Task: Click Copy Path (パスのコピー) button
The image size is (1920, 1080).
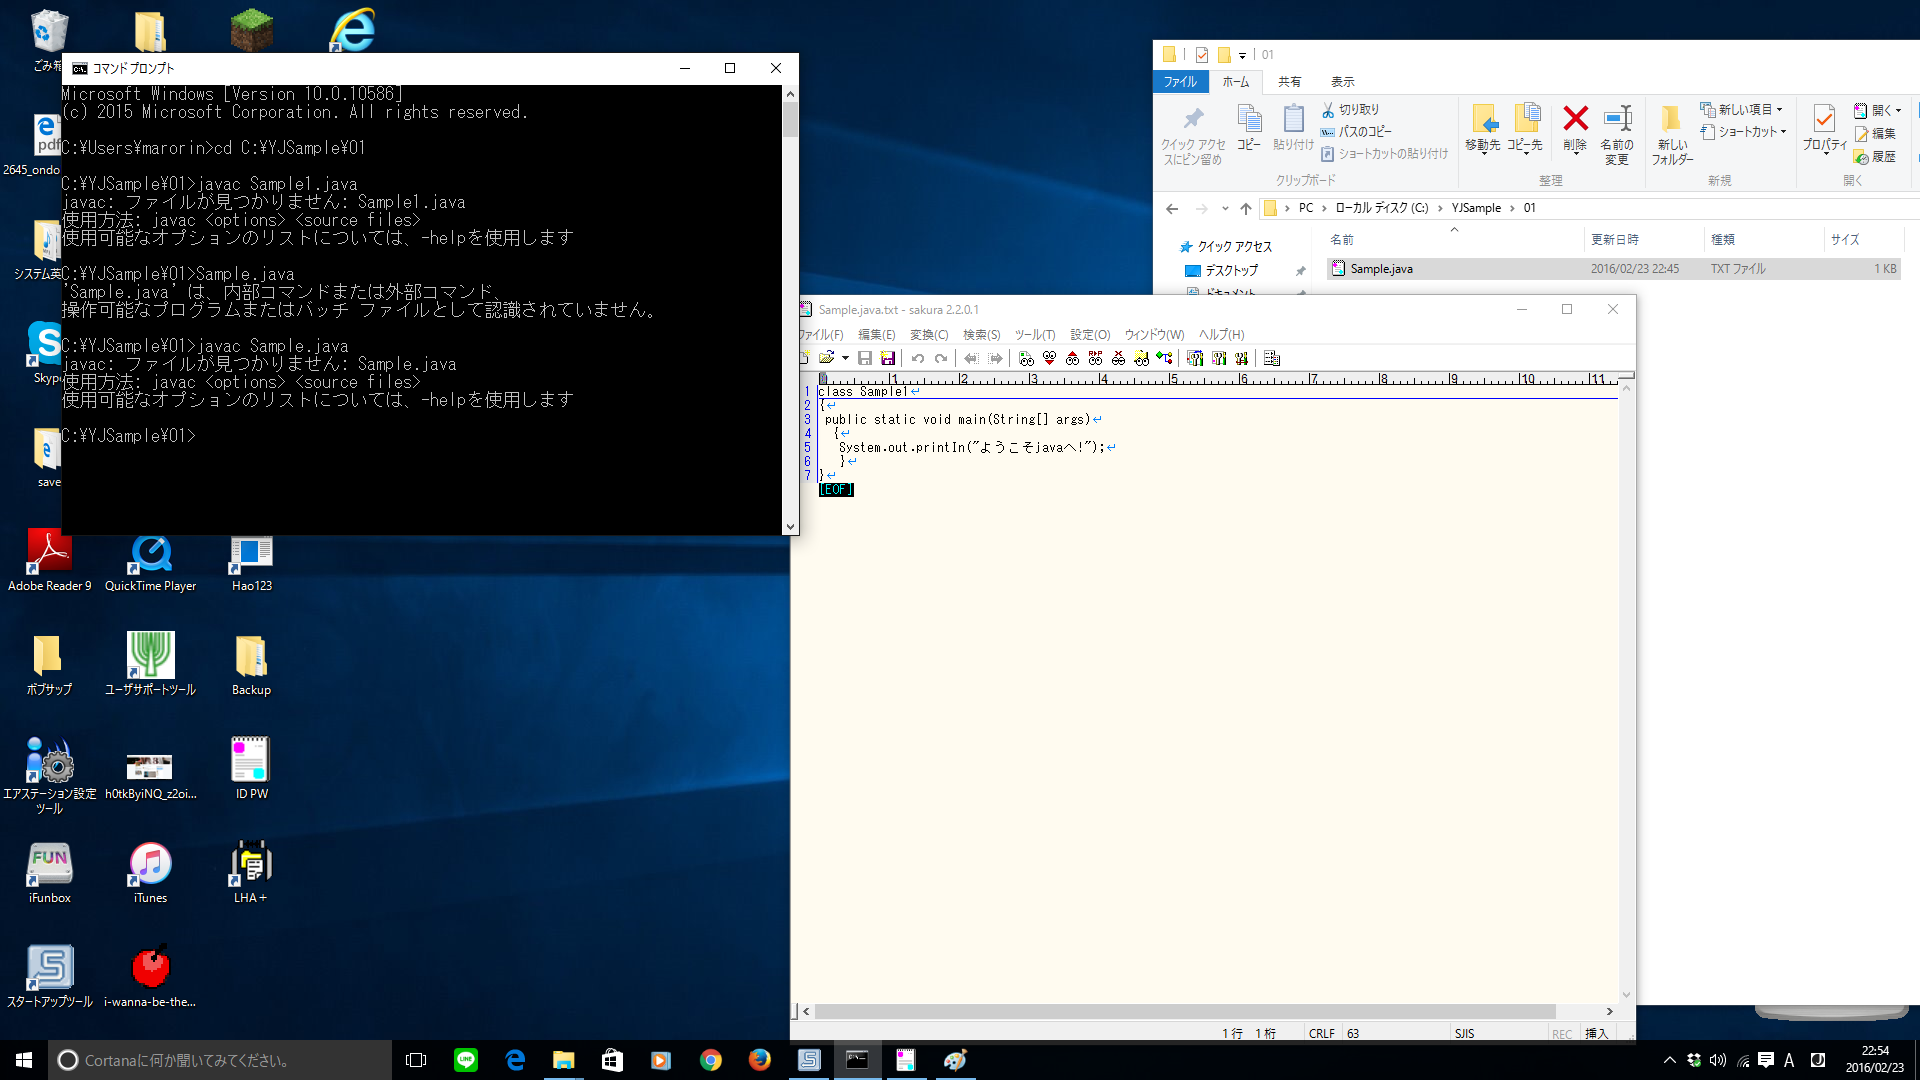Action: pyautogui.click(x=1356, y=131)
